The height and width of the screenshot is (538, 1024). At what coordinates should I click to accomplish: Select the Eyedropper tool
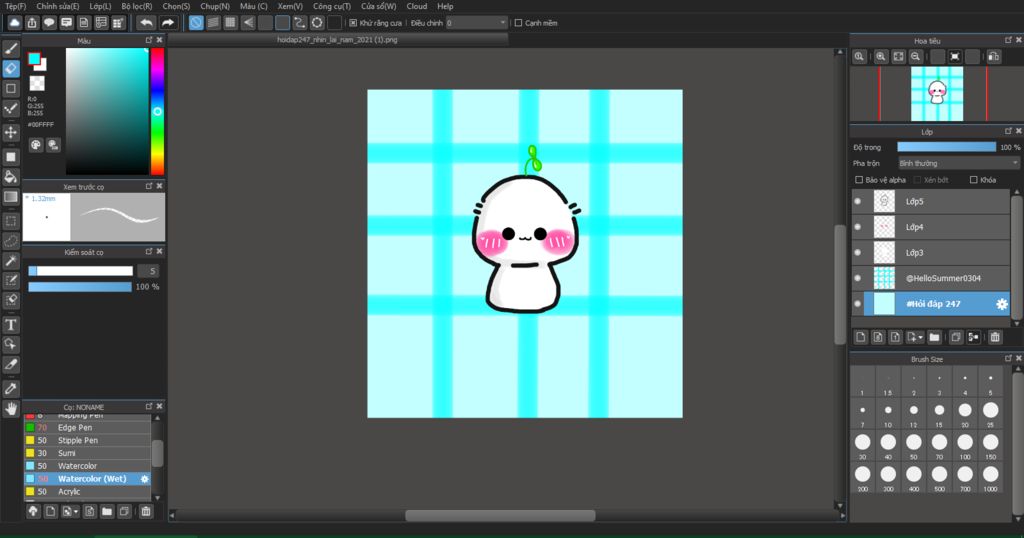coord(11,388)
